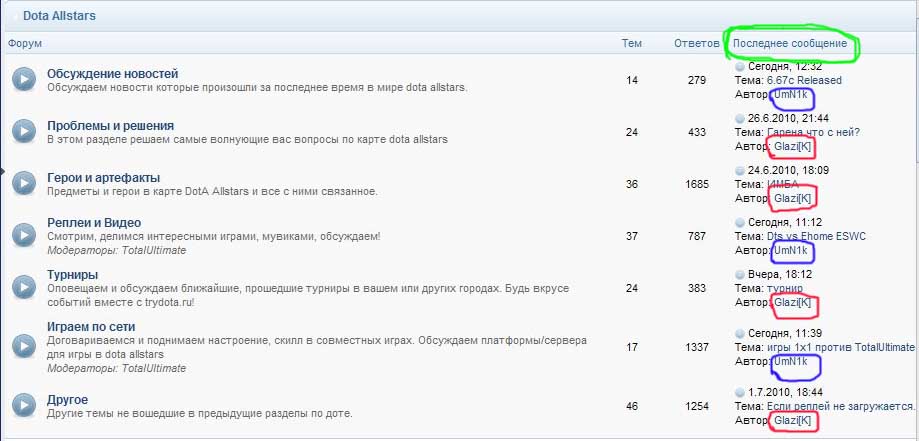Screen dimensions: 919x441
Task: Open the Реплеи и Видео forum
Action: point(94,223)
